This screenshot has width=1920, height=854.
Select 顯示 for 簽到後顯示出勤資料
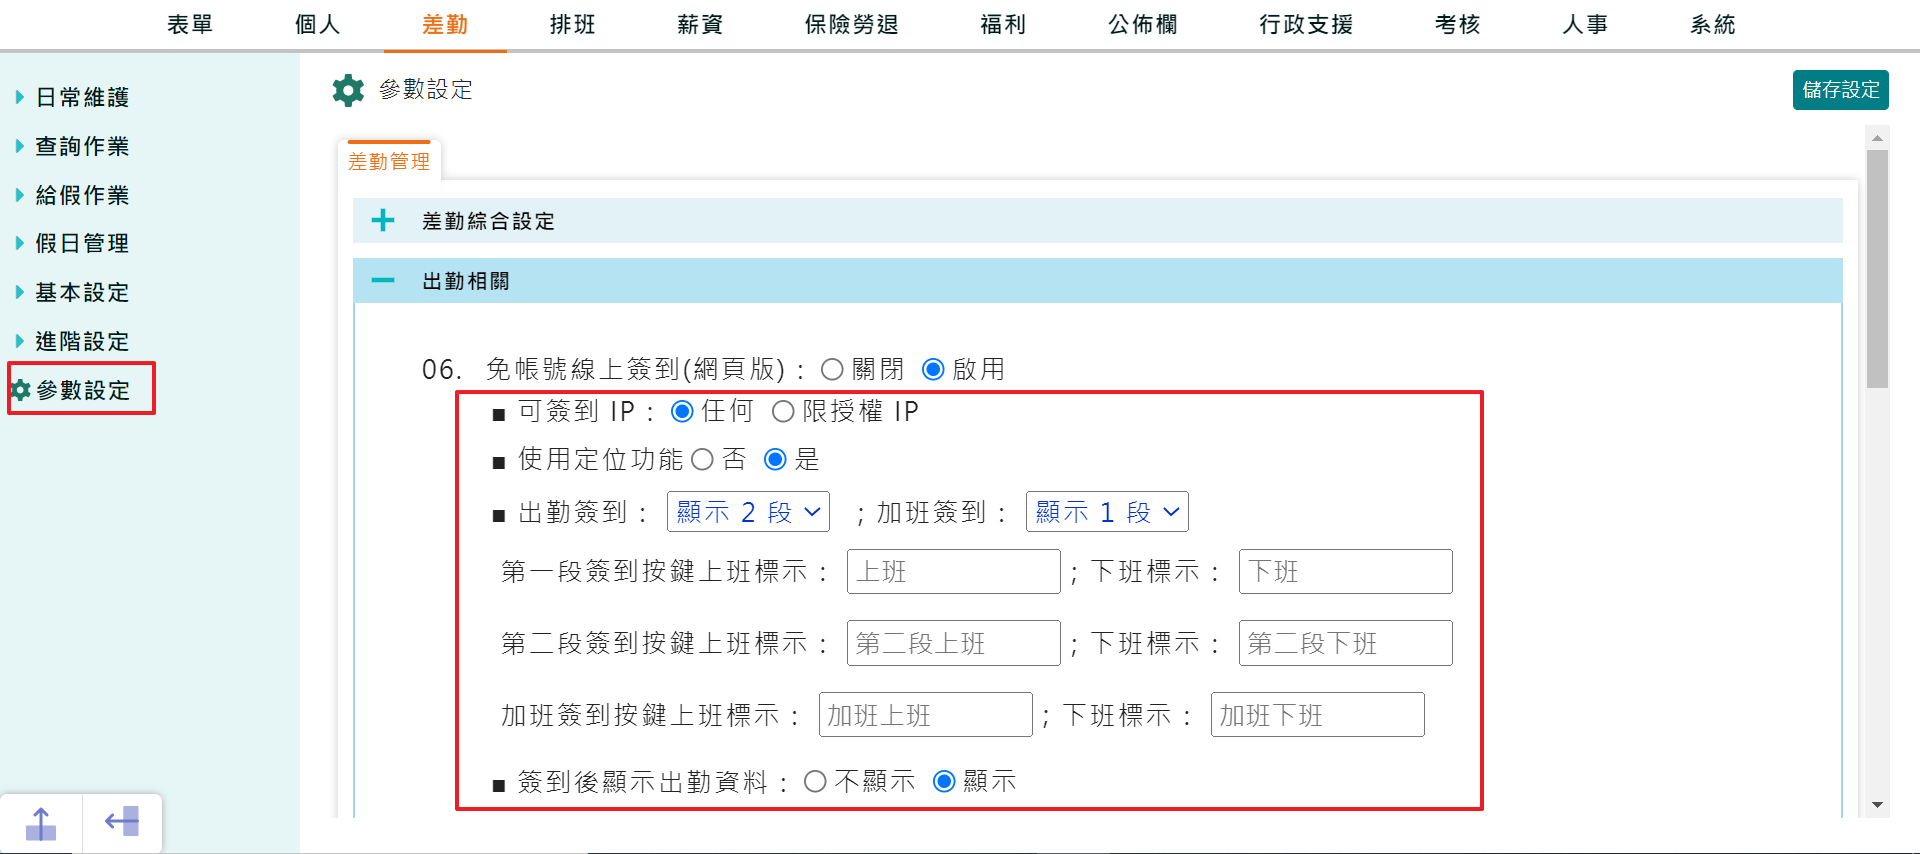pos(944,782)
